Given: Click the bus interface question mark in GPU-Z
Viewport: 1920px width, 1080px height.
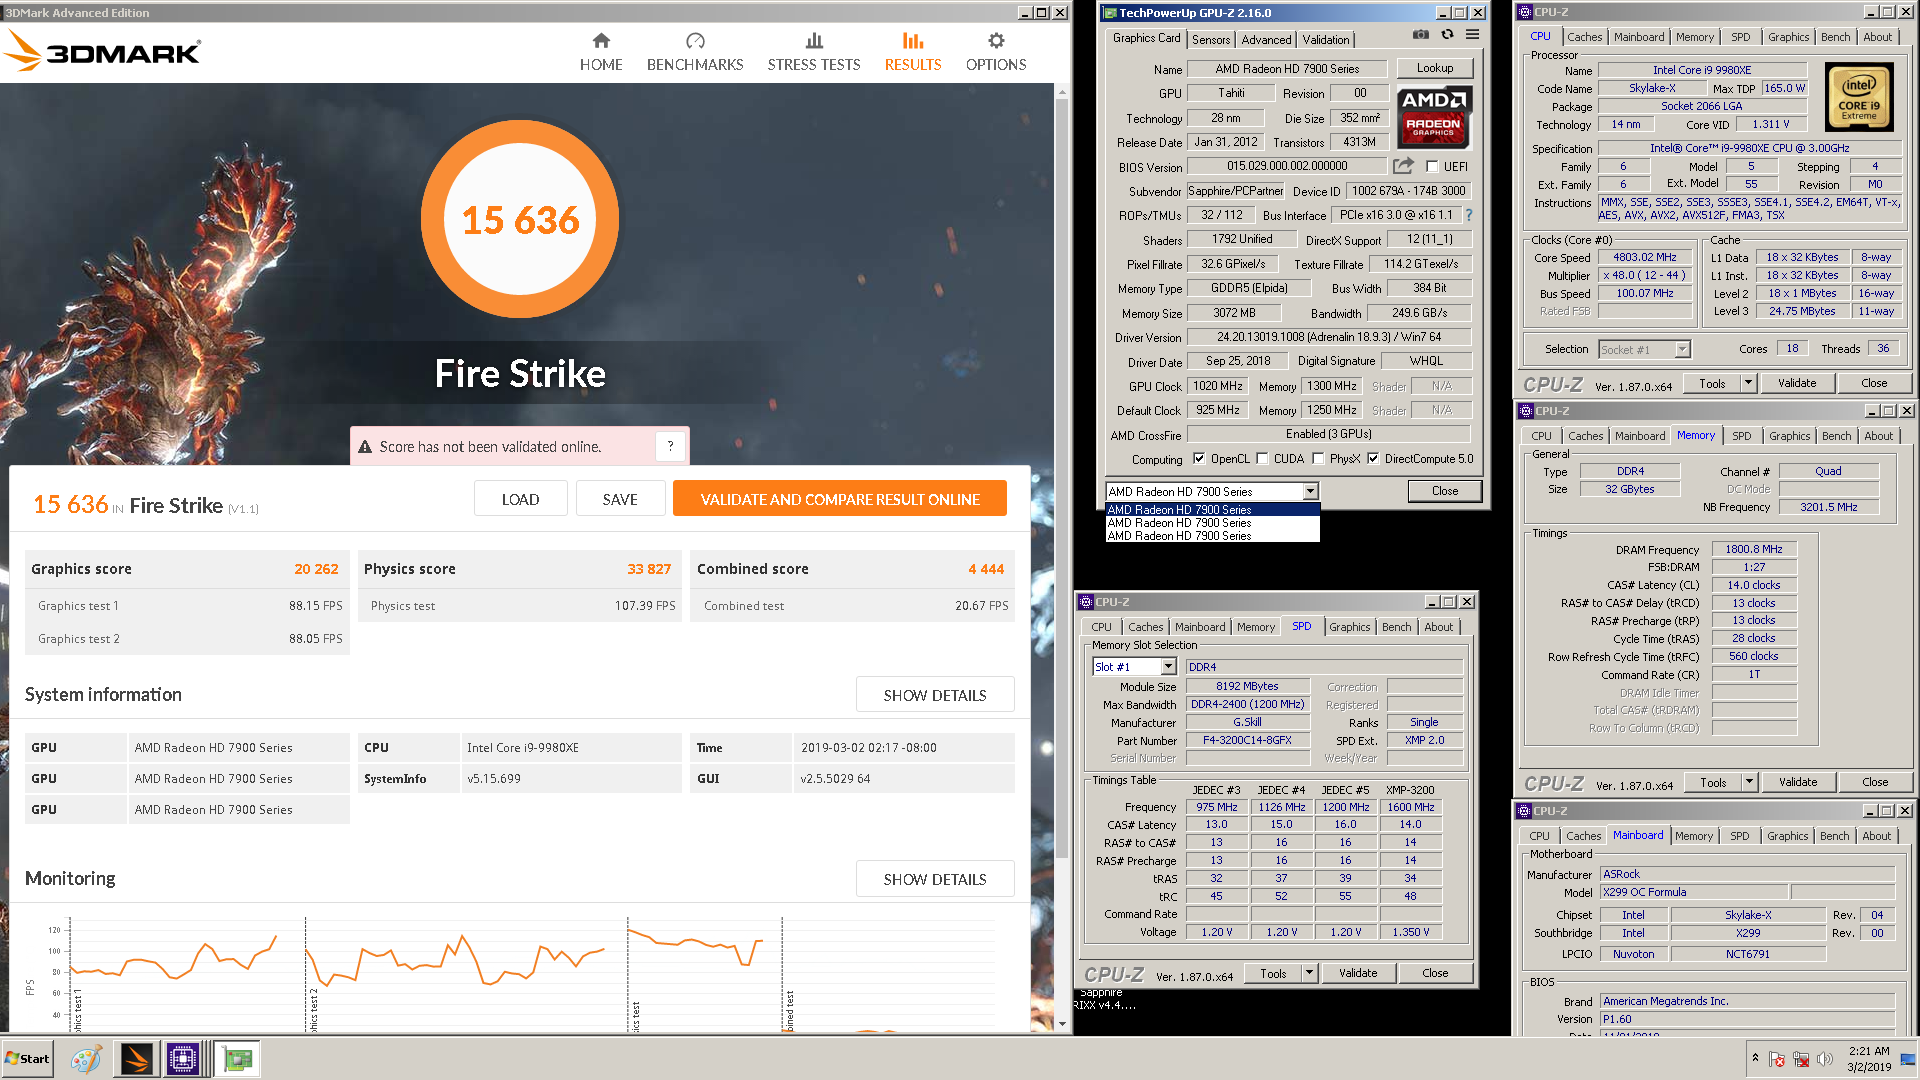Looking at the screenshot, I should (1469, 215).
